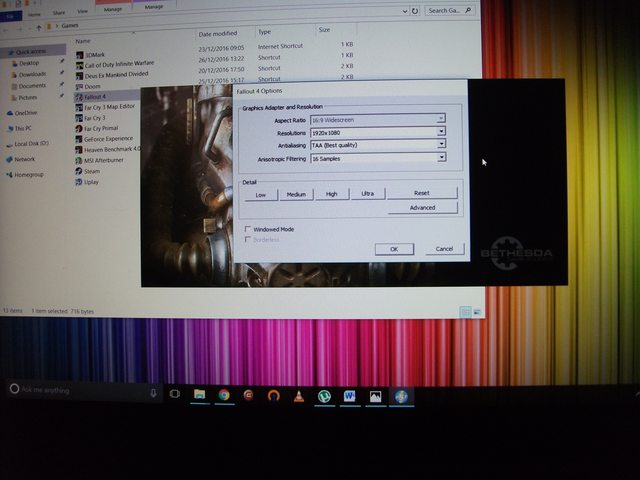Image resolution: width=640 pixels, height=480 pixels.
Task: Open the Anisotropic Filtering dropdown
Action: pos(378,158)
